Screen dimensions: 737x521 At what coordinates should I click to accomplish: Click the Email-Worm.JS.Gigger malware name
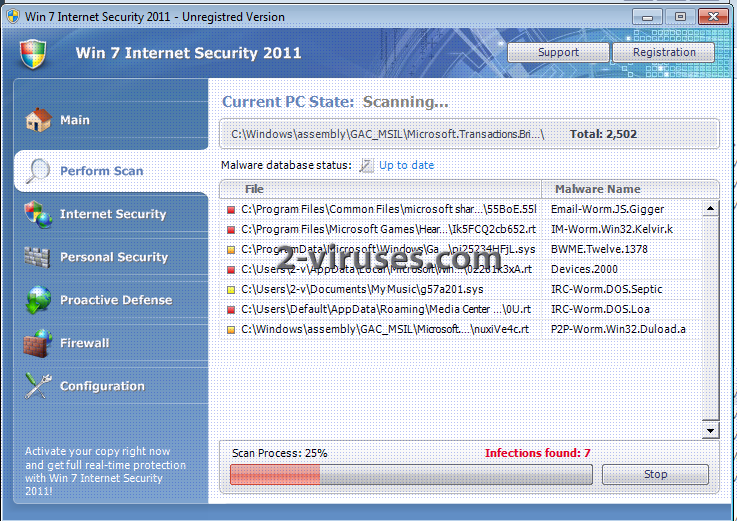tap(607, 209)
